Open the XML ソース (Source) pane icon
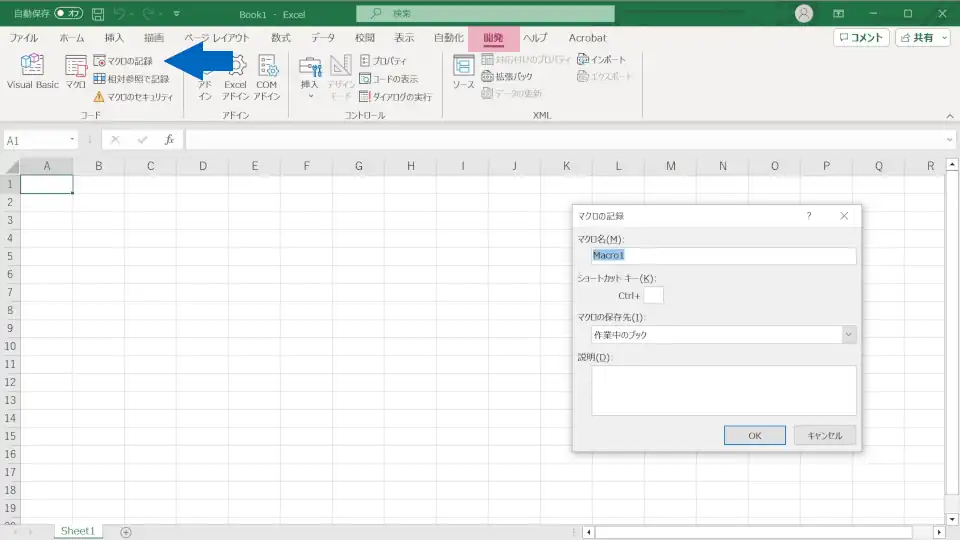Viewport: 960px width, 540px height. click(x=463, y=72)
